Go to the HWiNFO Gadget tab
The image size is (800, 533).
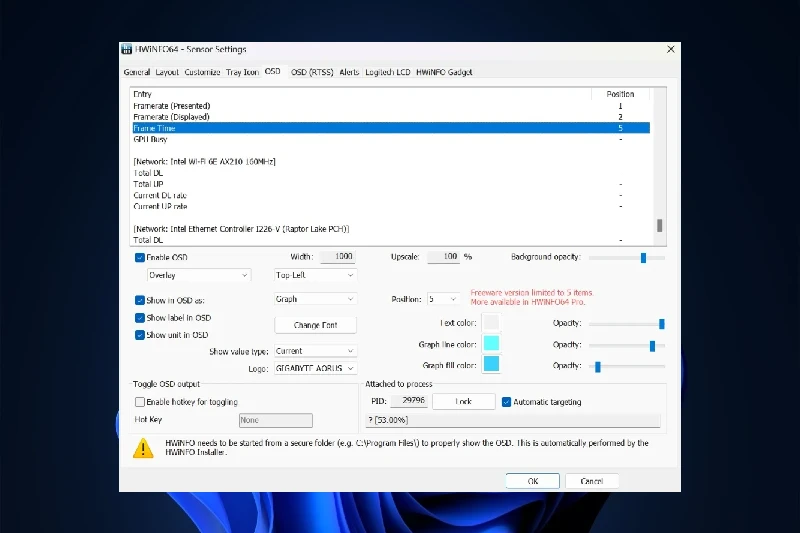(444, 72)
